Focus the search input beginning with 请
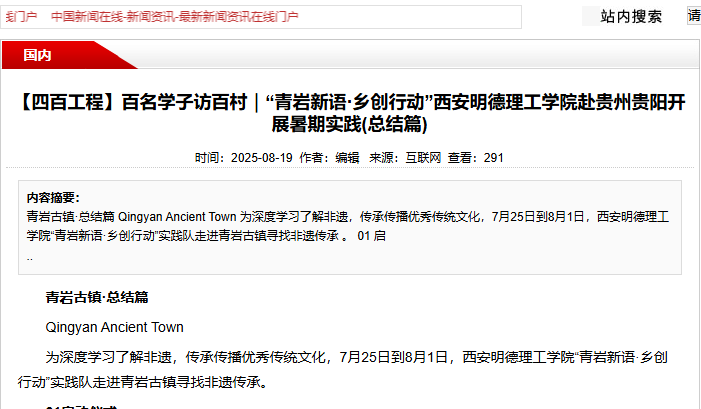The height and width of the screenshot is (409, 701). [693, 16]
